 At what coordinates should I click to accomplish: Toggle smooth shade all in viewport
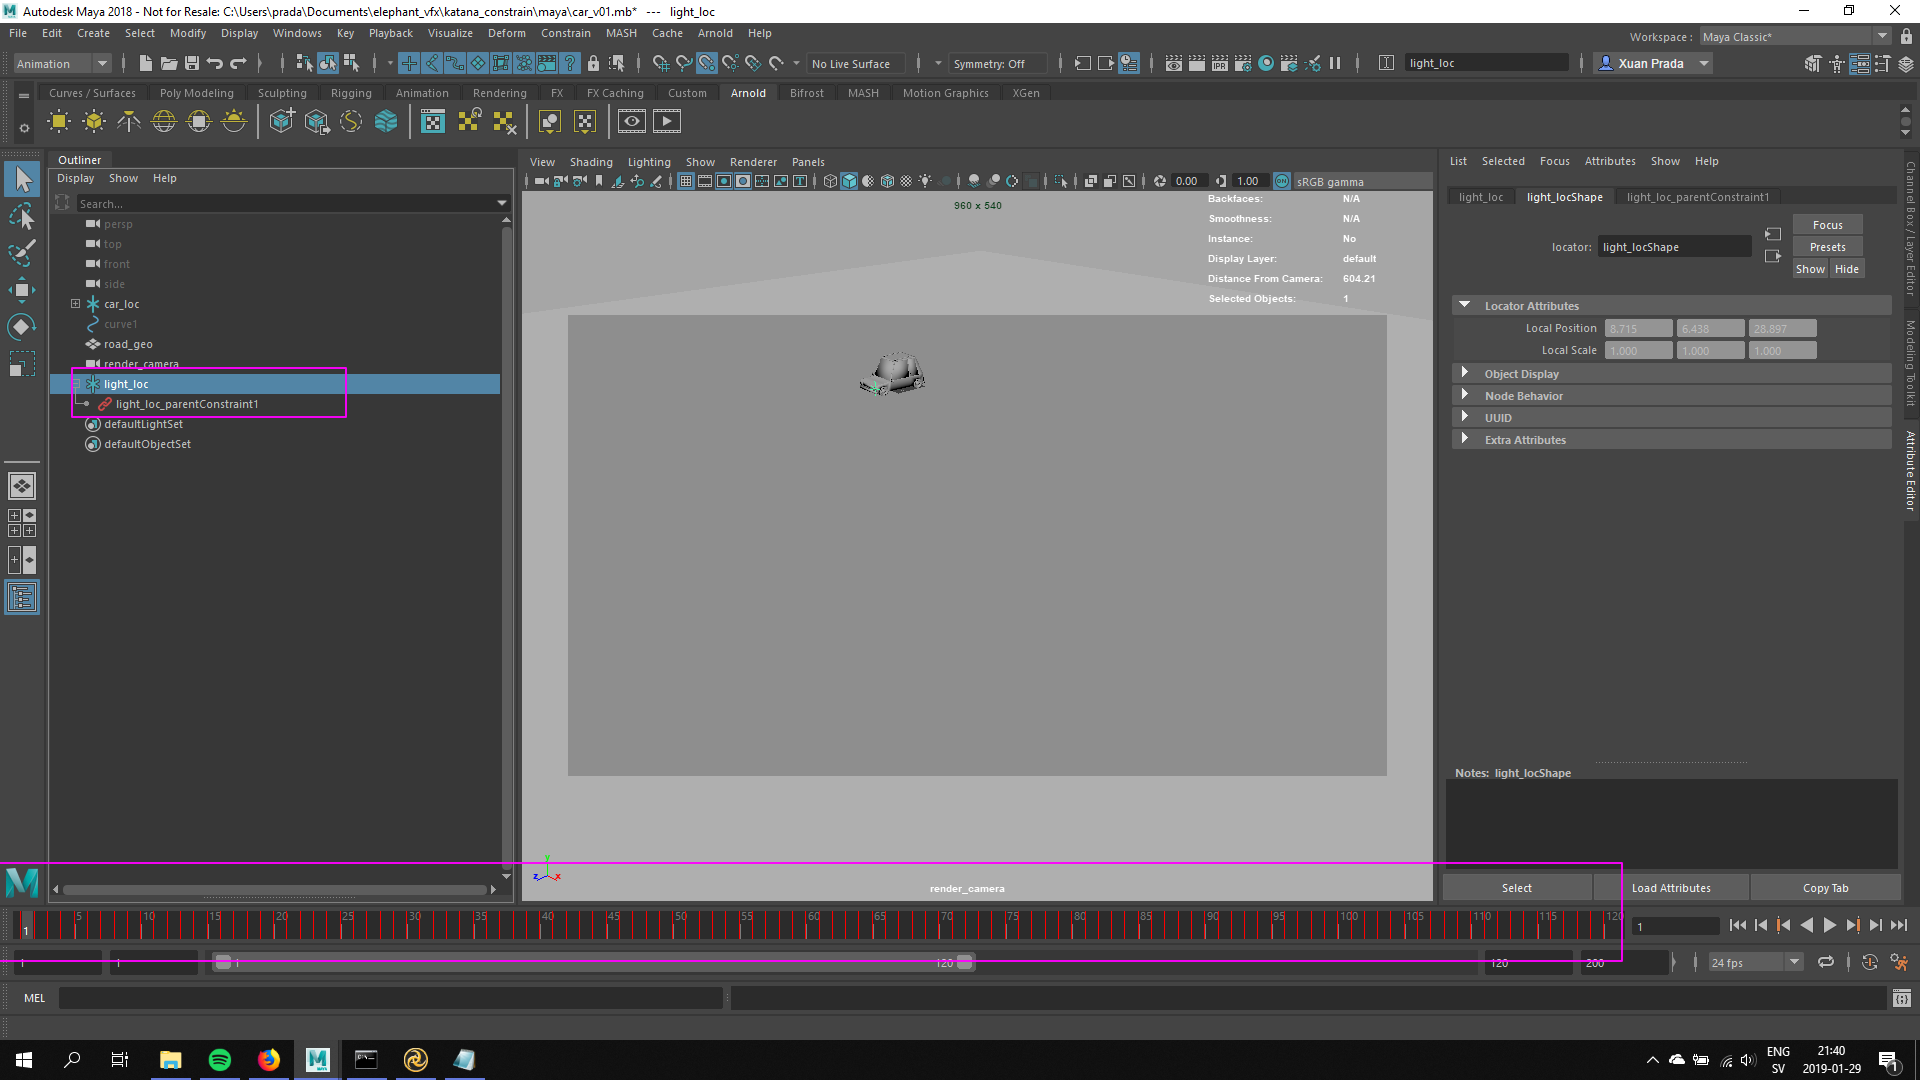point(849,181)
